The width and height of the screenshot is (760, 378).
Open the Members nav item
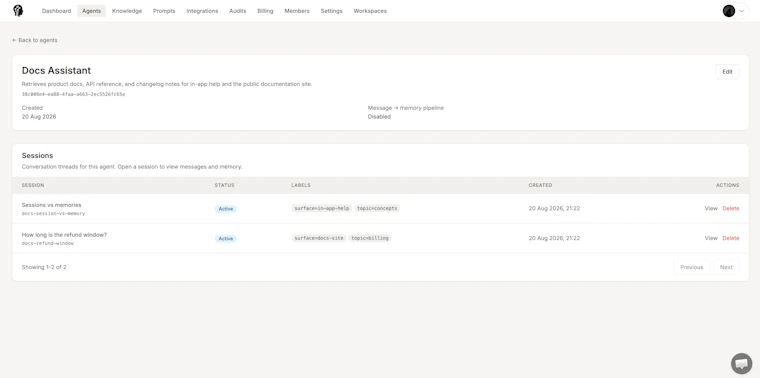click(x=297, y=11)
